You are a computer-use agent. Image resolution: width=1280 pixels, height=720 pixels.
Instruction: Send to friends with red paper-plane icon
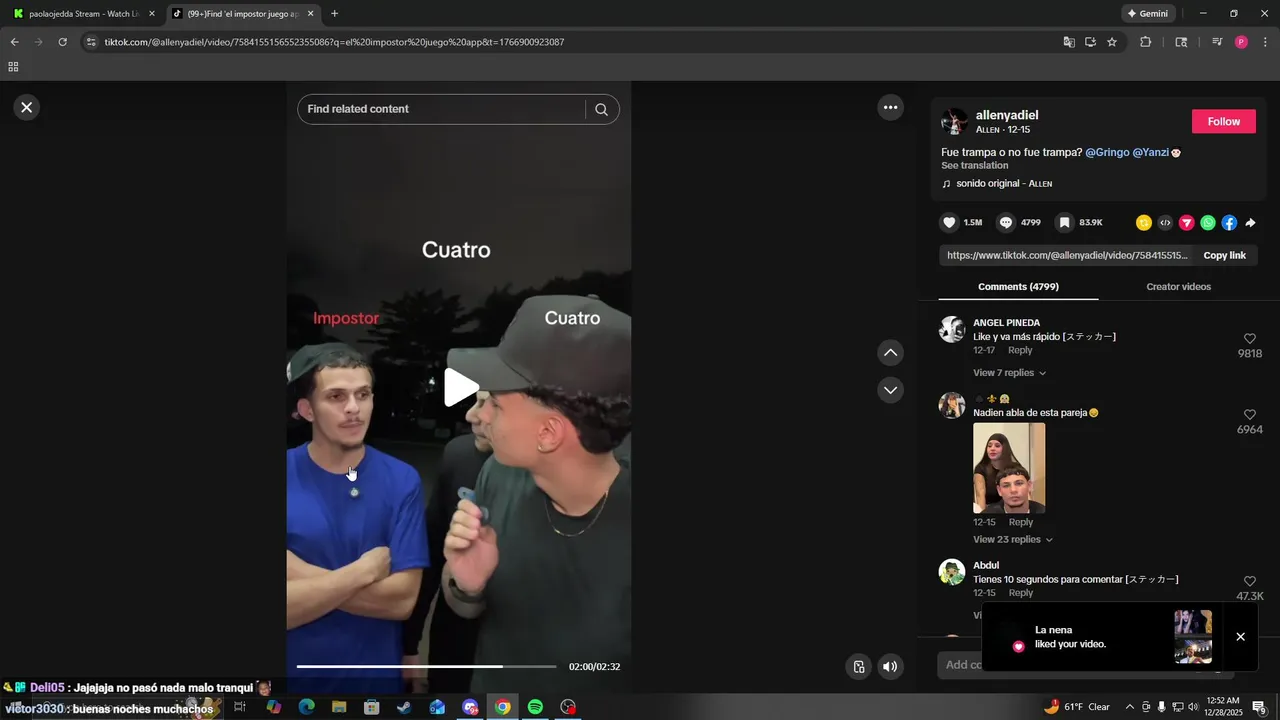pyautogui.click(x=1187, y=223)
